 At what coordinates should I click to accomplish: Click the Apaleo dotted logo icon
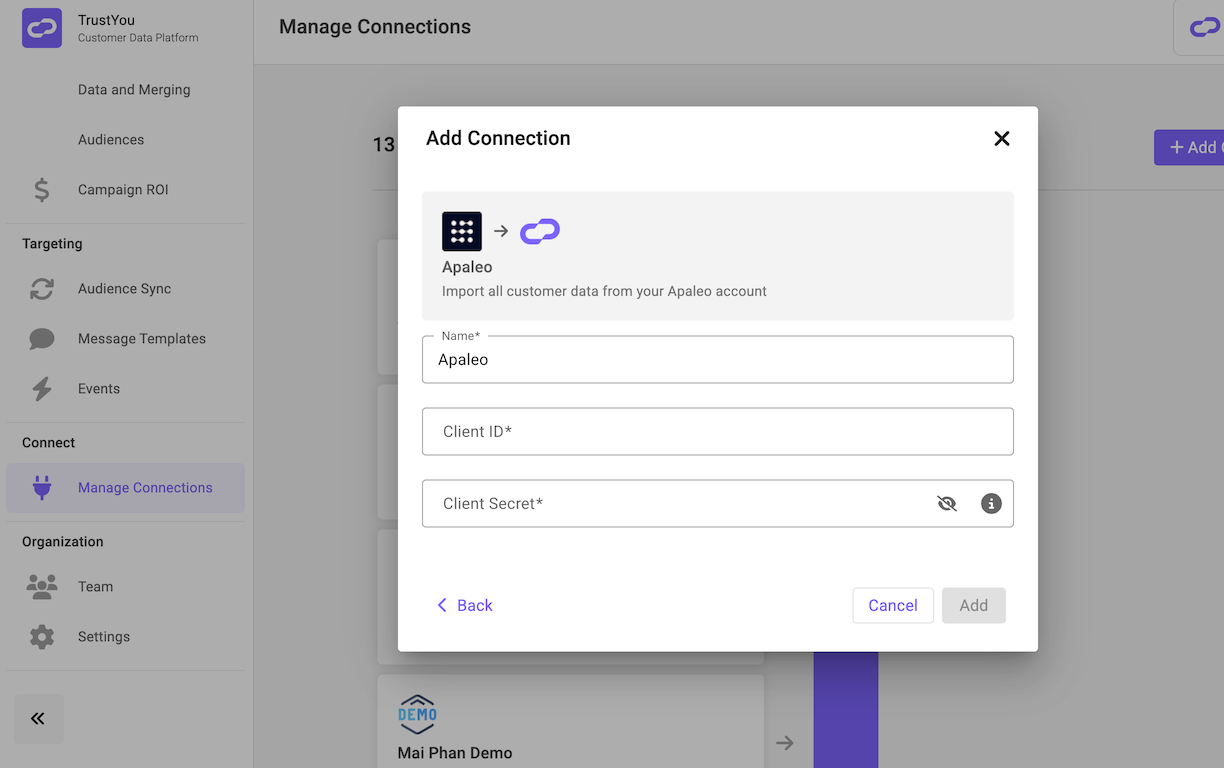pyautogui.click(x=462, y=231)
